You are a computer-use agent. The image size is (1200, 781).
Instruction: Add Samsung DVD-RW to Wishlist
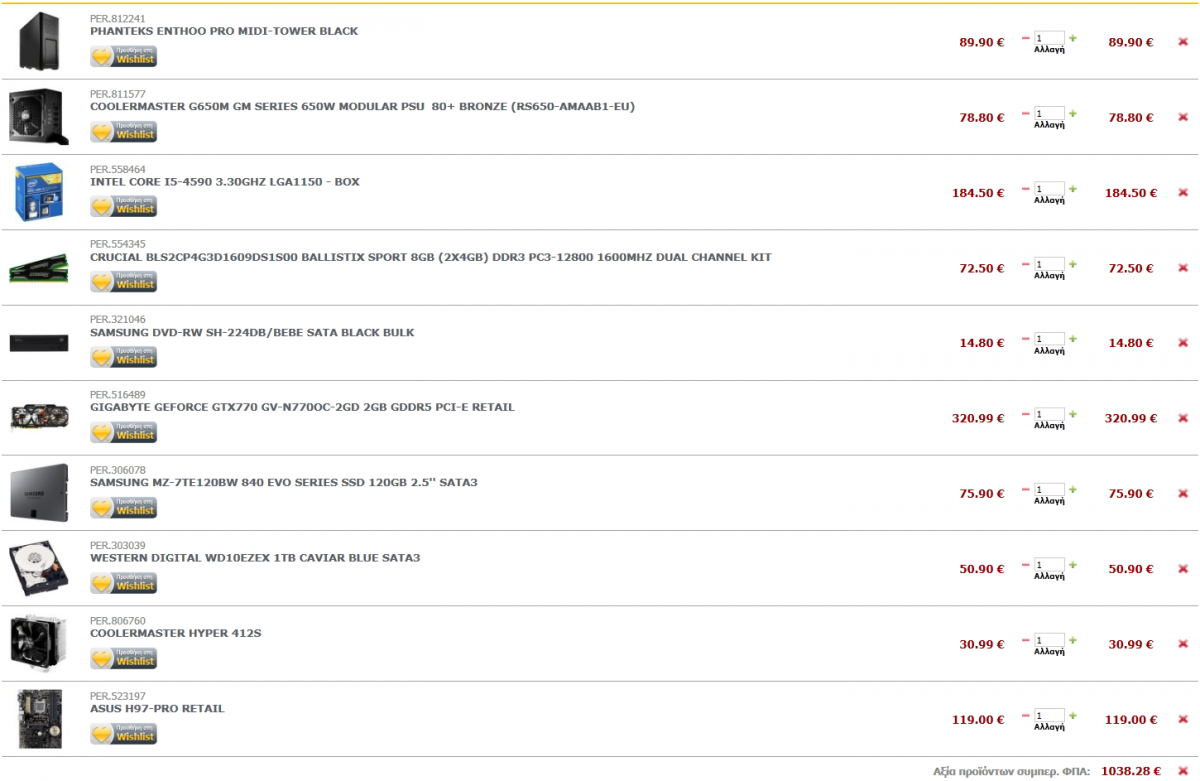pyautogui.click(x=124, y=357)
